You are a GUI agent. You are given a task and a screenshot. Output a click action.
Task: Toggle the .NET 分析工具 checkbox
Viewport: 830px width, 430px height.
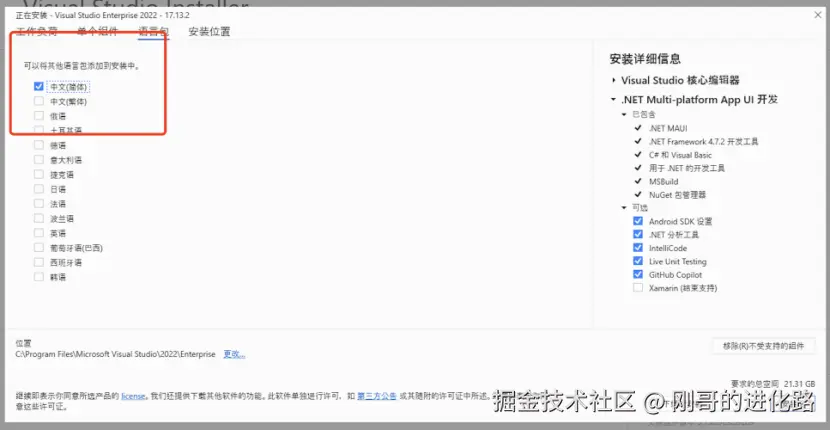click(x=638, y=235)
